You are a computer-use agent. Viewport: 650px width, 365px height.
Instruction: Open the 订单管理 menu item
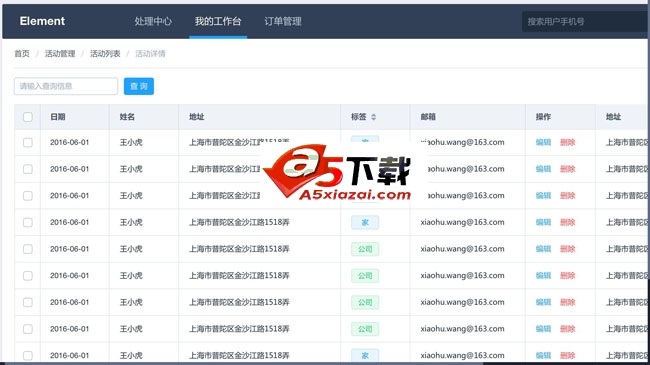tap(283, 21)
